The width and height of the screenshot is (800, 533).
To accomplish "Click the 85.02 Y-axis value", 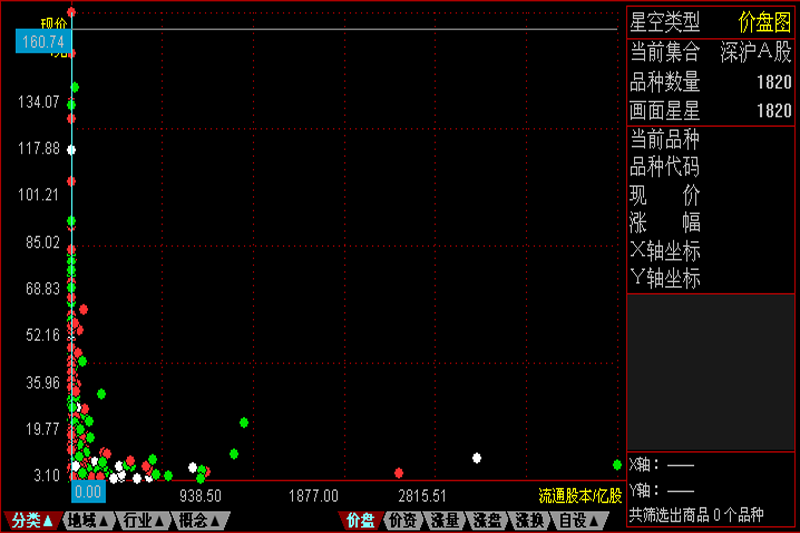I will pos(43,242).
